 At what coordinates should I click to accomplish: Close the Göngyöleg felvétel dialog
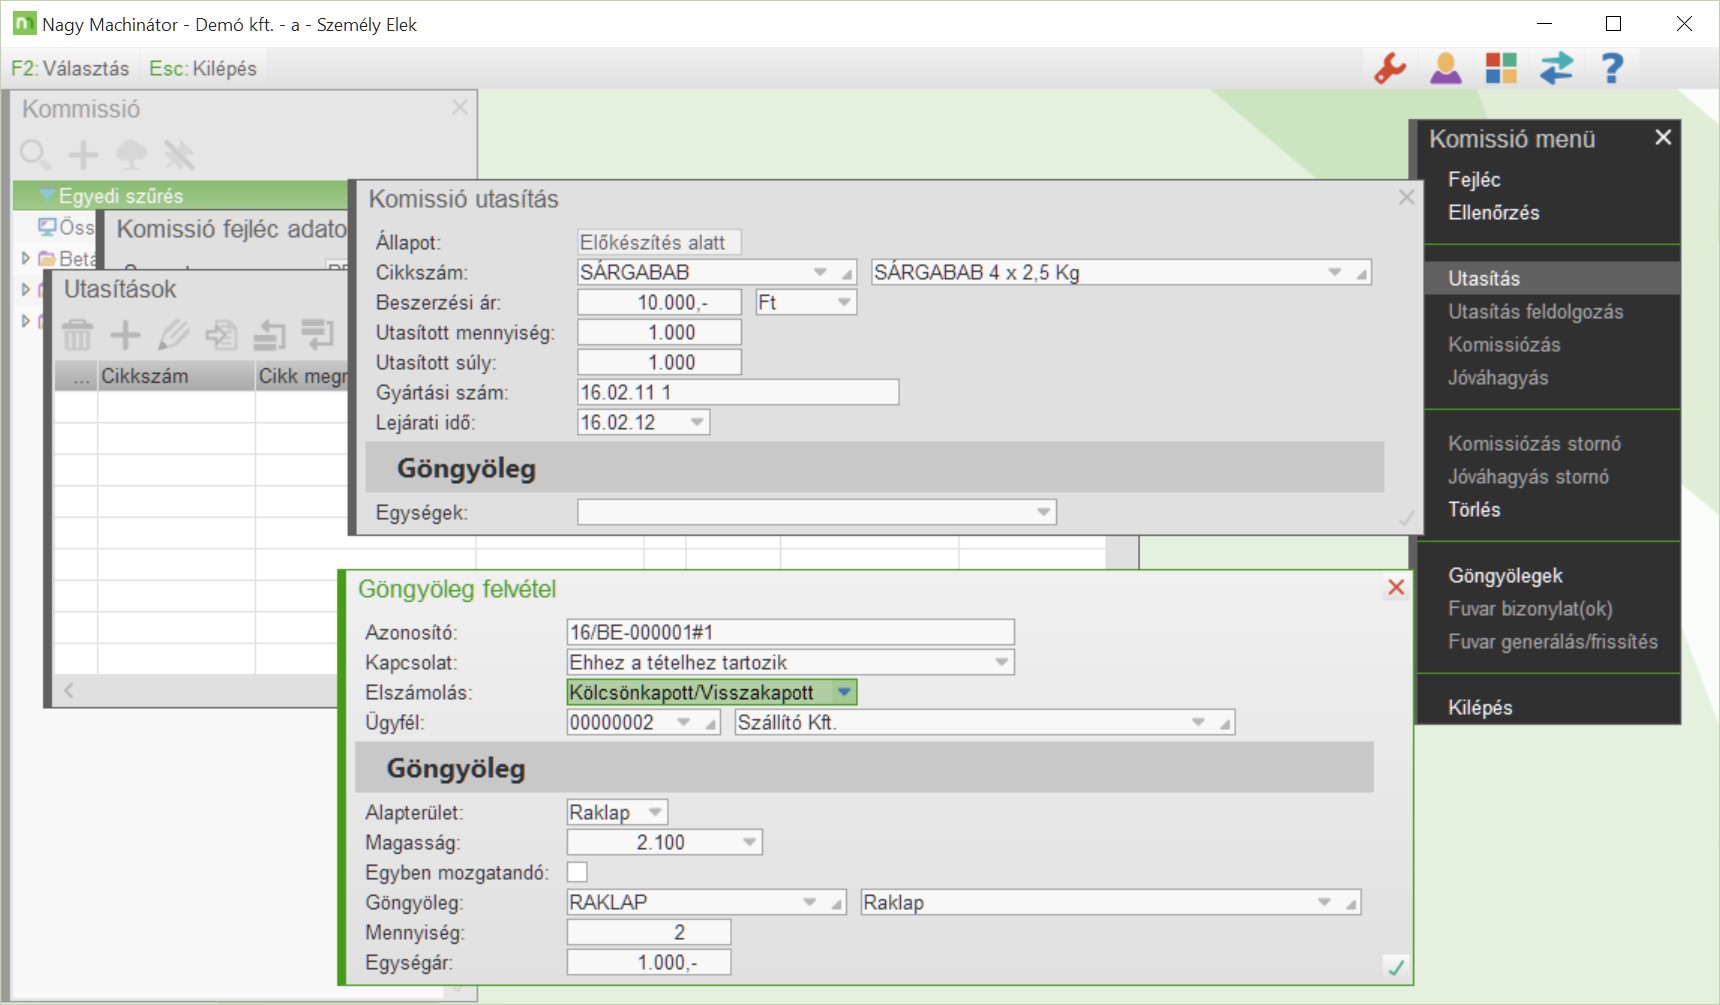[x=1396, y=588]
